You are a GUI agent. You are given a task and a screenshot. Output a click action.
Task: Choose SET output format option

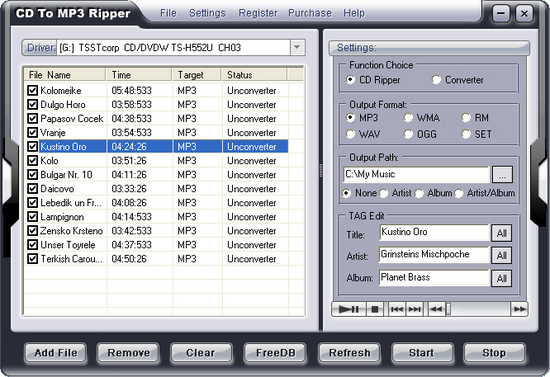pyautogui.click(x=466, y=134)
